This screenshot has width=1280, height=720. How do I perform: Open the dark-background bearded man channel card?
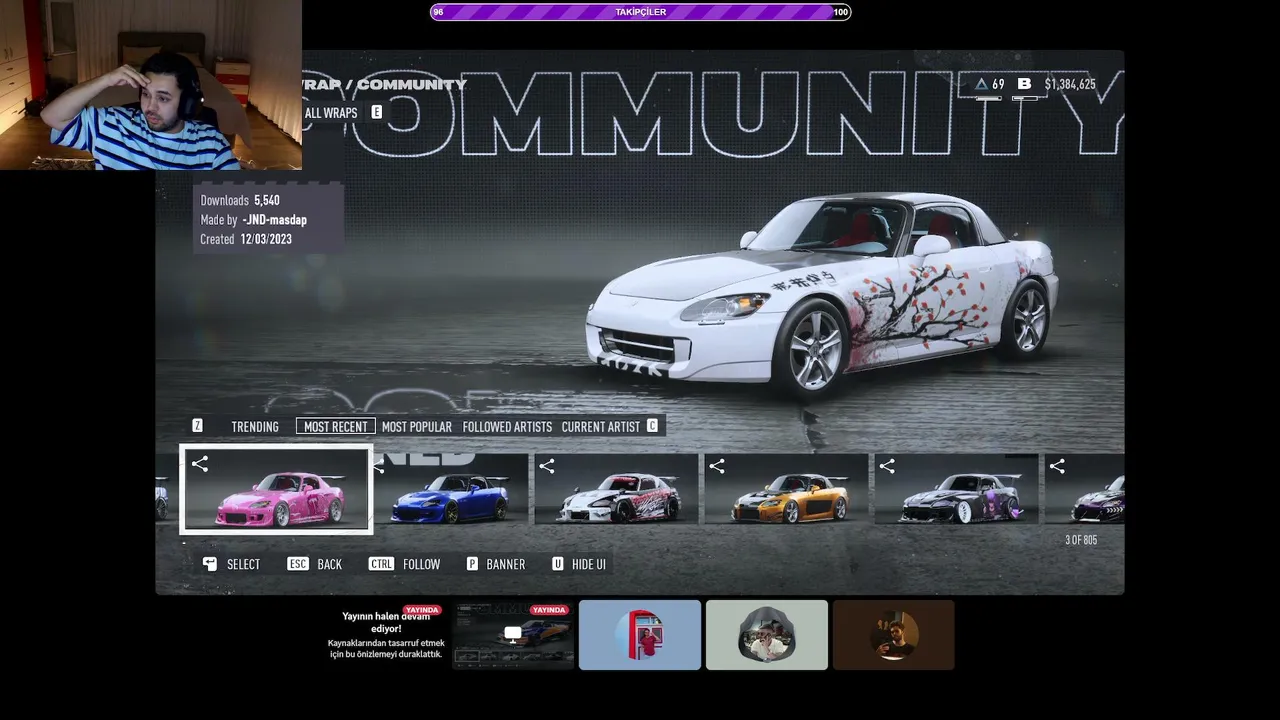coord(894,635)
